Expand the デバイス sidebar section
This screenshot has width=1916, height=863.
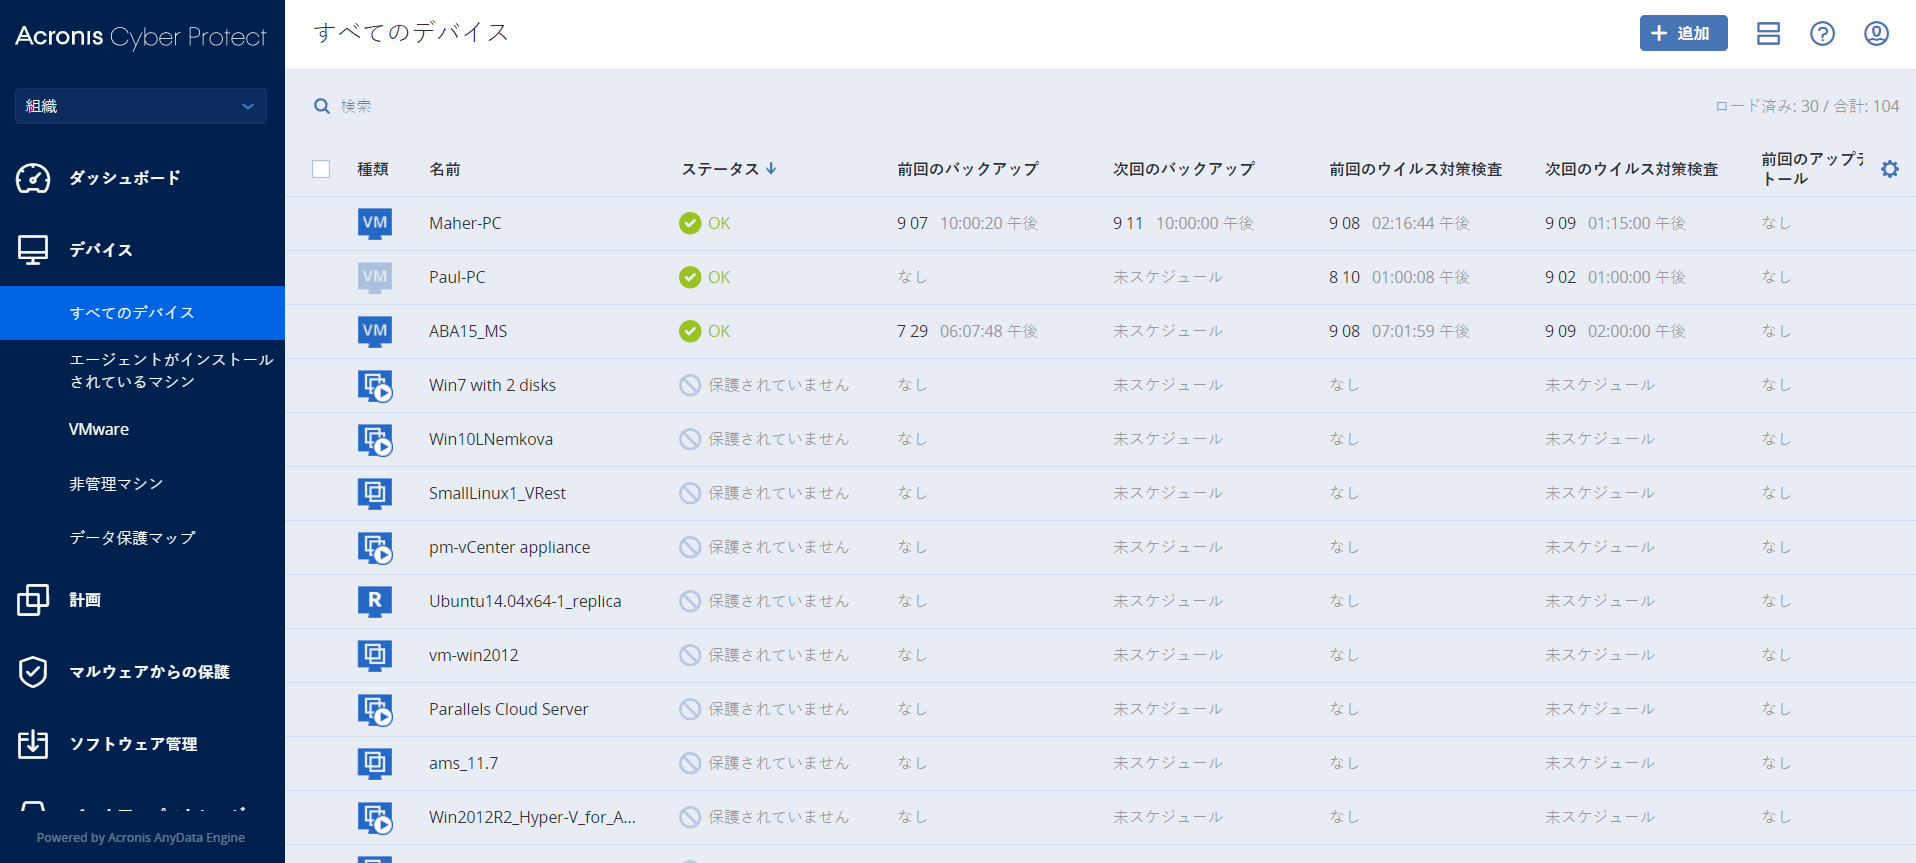click(x=100, y=249)
